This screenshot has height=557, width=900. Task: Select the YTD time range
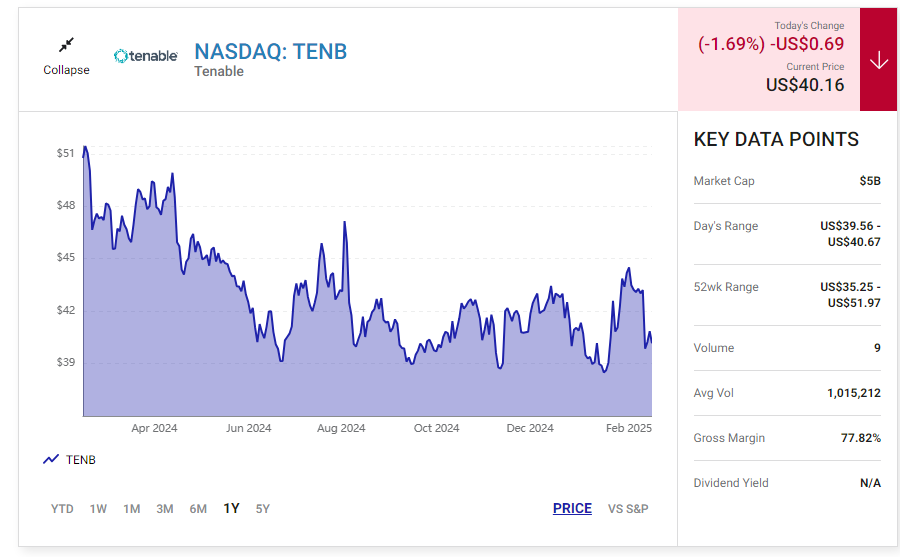[x=62, y=509]
